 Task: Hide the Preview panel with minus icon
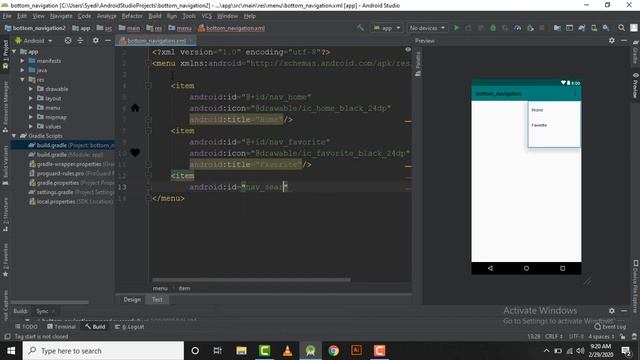624,40
